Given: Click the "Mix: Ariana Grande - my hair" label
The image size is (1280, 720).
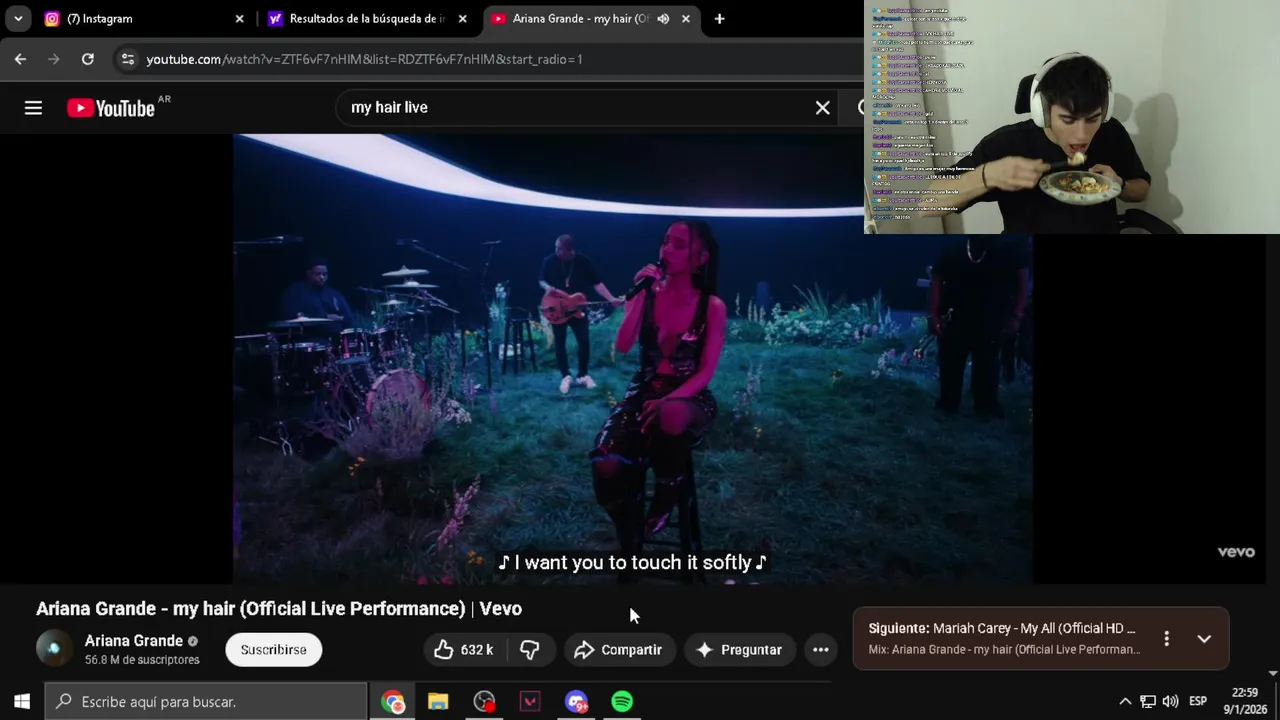Looking at the screenshot, I should (1004, 650).
